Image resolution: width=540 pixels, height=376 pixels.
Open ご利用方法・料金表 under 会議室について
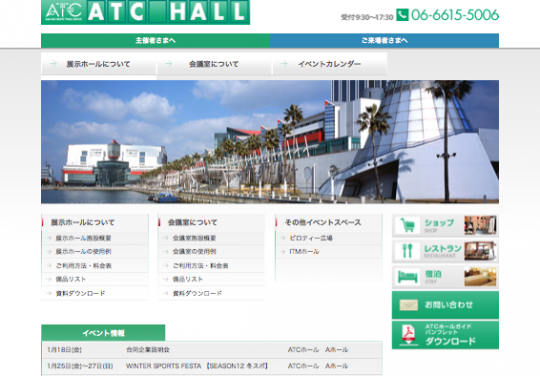pyautogui.click(x=200, y=265)
